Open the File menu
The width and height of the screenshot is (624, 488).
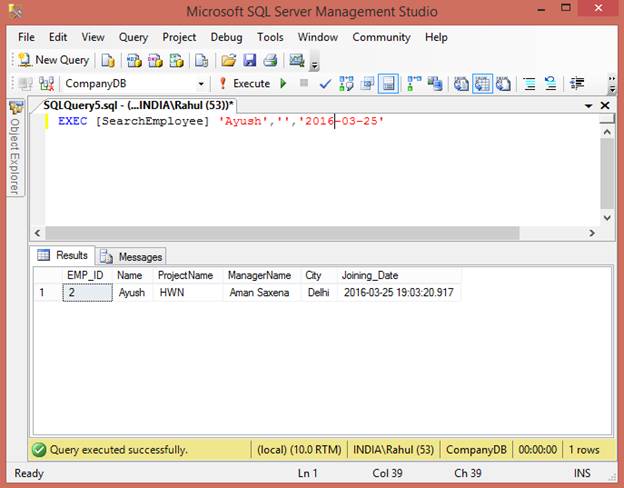point(26,37)
